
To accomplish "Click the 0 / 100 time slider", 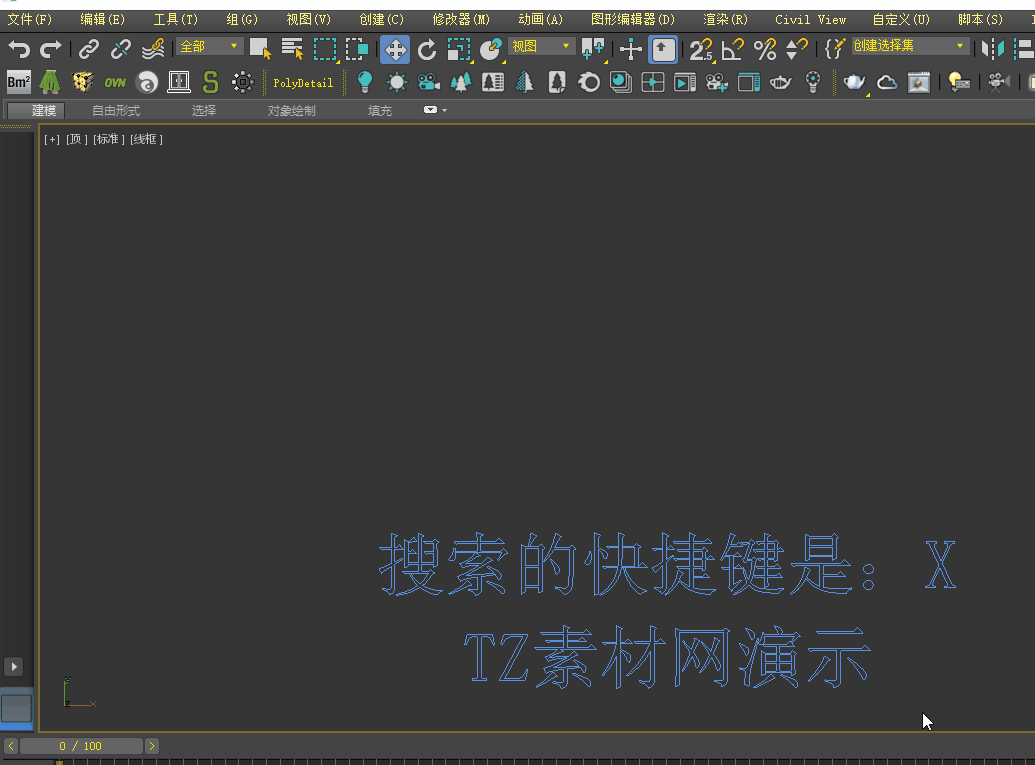I will (x=81, y=746).
